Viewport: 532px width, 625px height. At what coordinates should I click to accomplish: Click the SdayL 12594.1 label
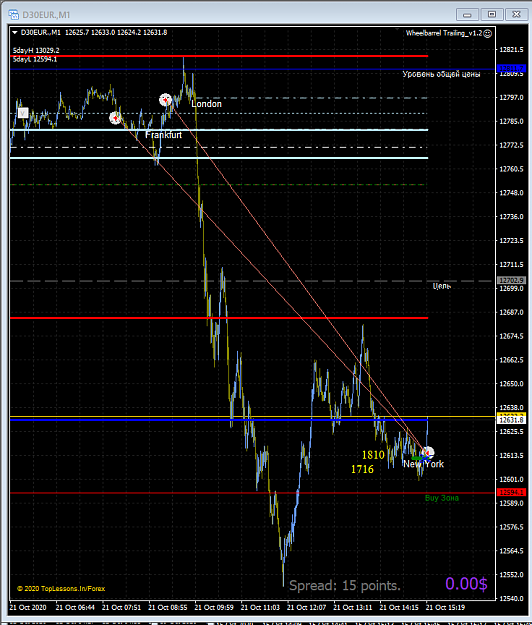(x=35, y=59)
